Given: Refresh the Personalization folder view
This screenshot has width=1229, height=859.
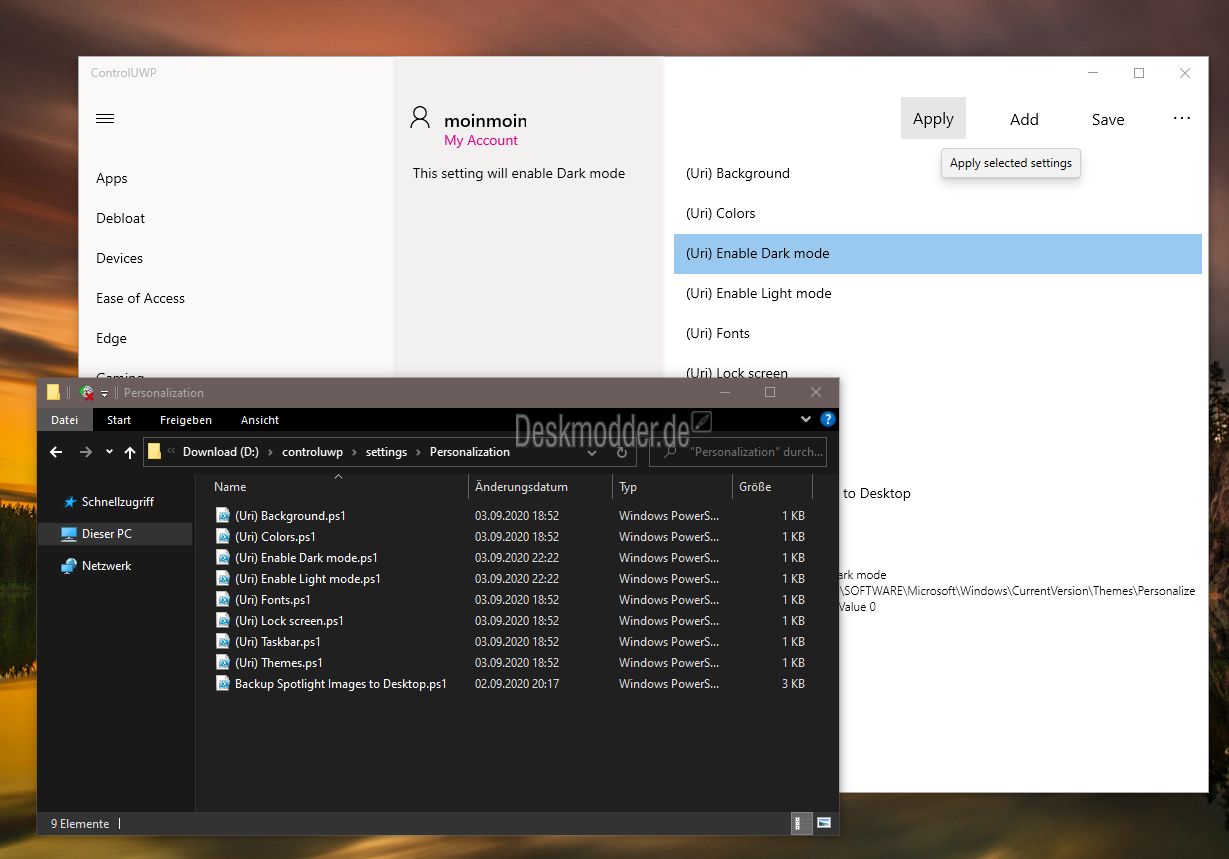Looking at the screenshot, I should click(x=622, y=452).
